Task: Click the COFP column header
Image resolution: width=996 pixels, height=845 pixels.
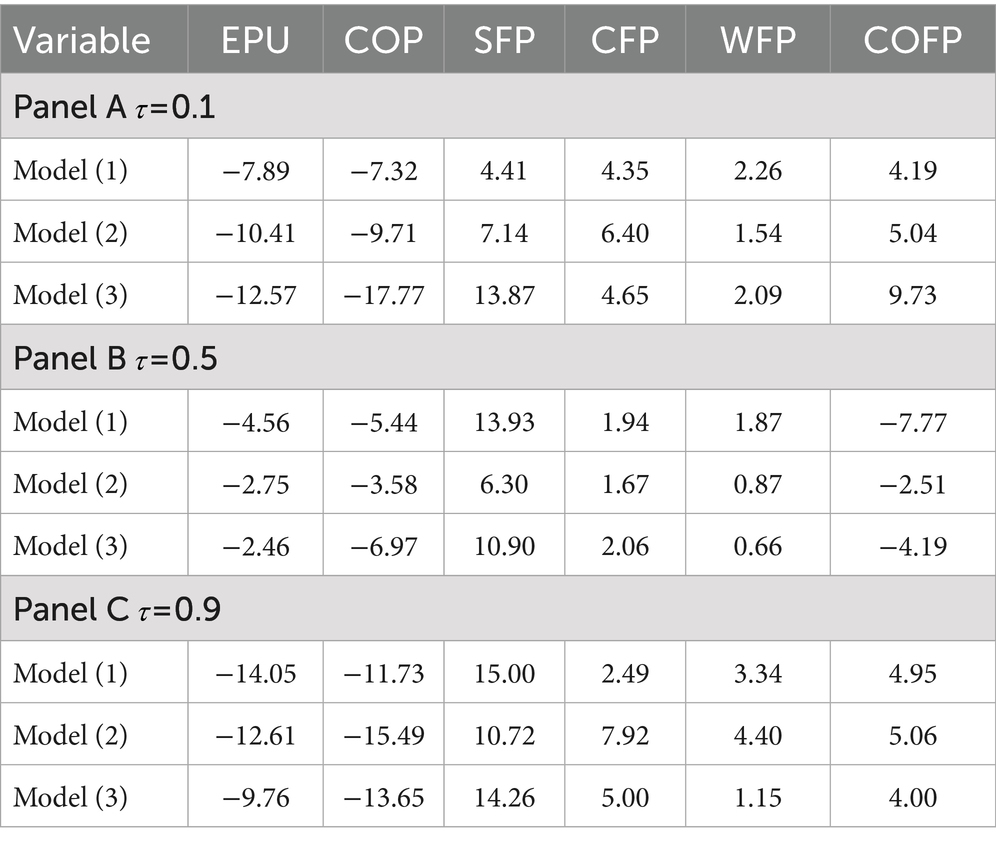Action: point(912,40)
